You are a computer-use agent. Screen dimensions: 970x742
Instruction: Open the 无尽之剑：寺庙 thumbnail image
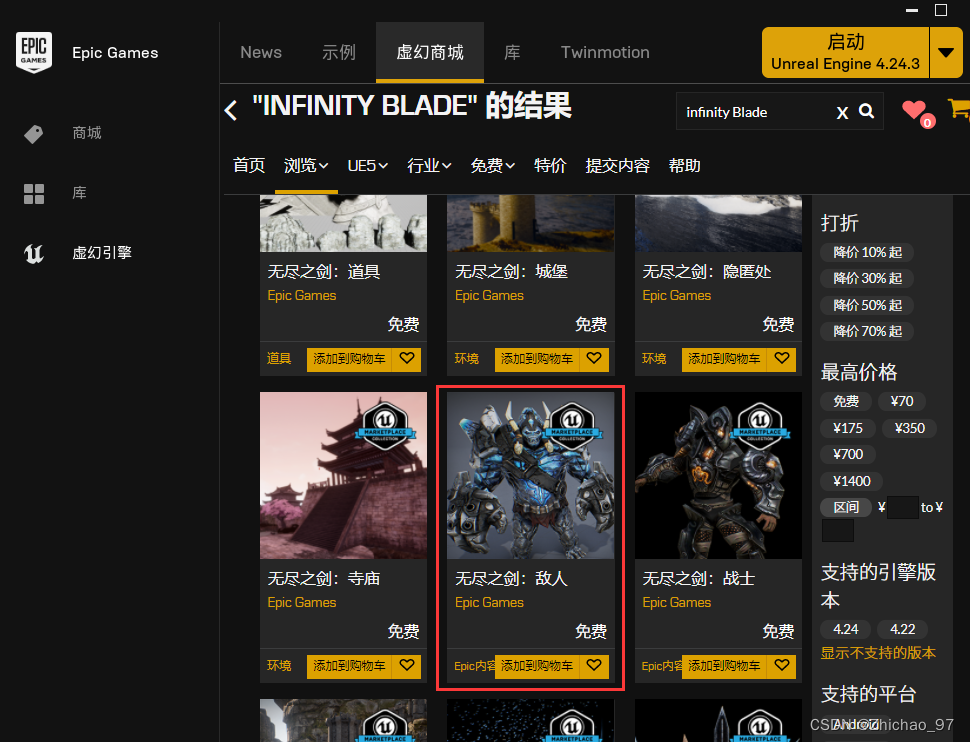[x=343, y=475]
